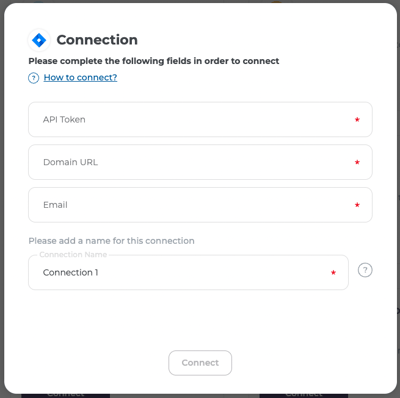The height and width of the screenshot is (398, 400).
Task: Click the floating Connection Name label
Action: (73, 255)
